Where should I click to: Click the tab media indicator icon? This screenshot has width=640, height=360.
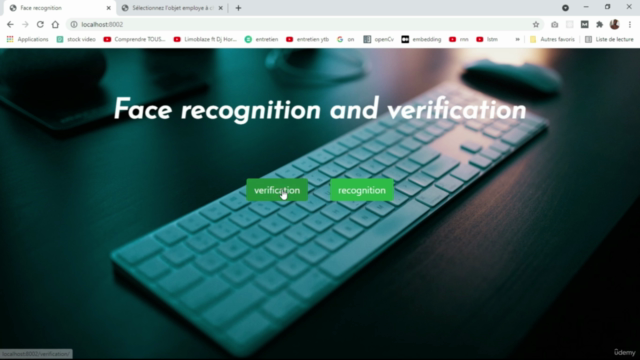(565, 8)
